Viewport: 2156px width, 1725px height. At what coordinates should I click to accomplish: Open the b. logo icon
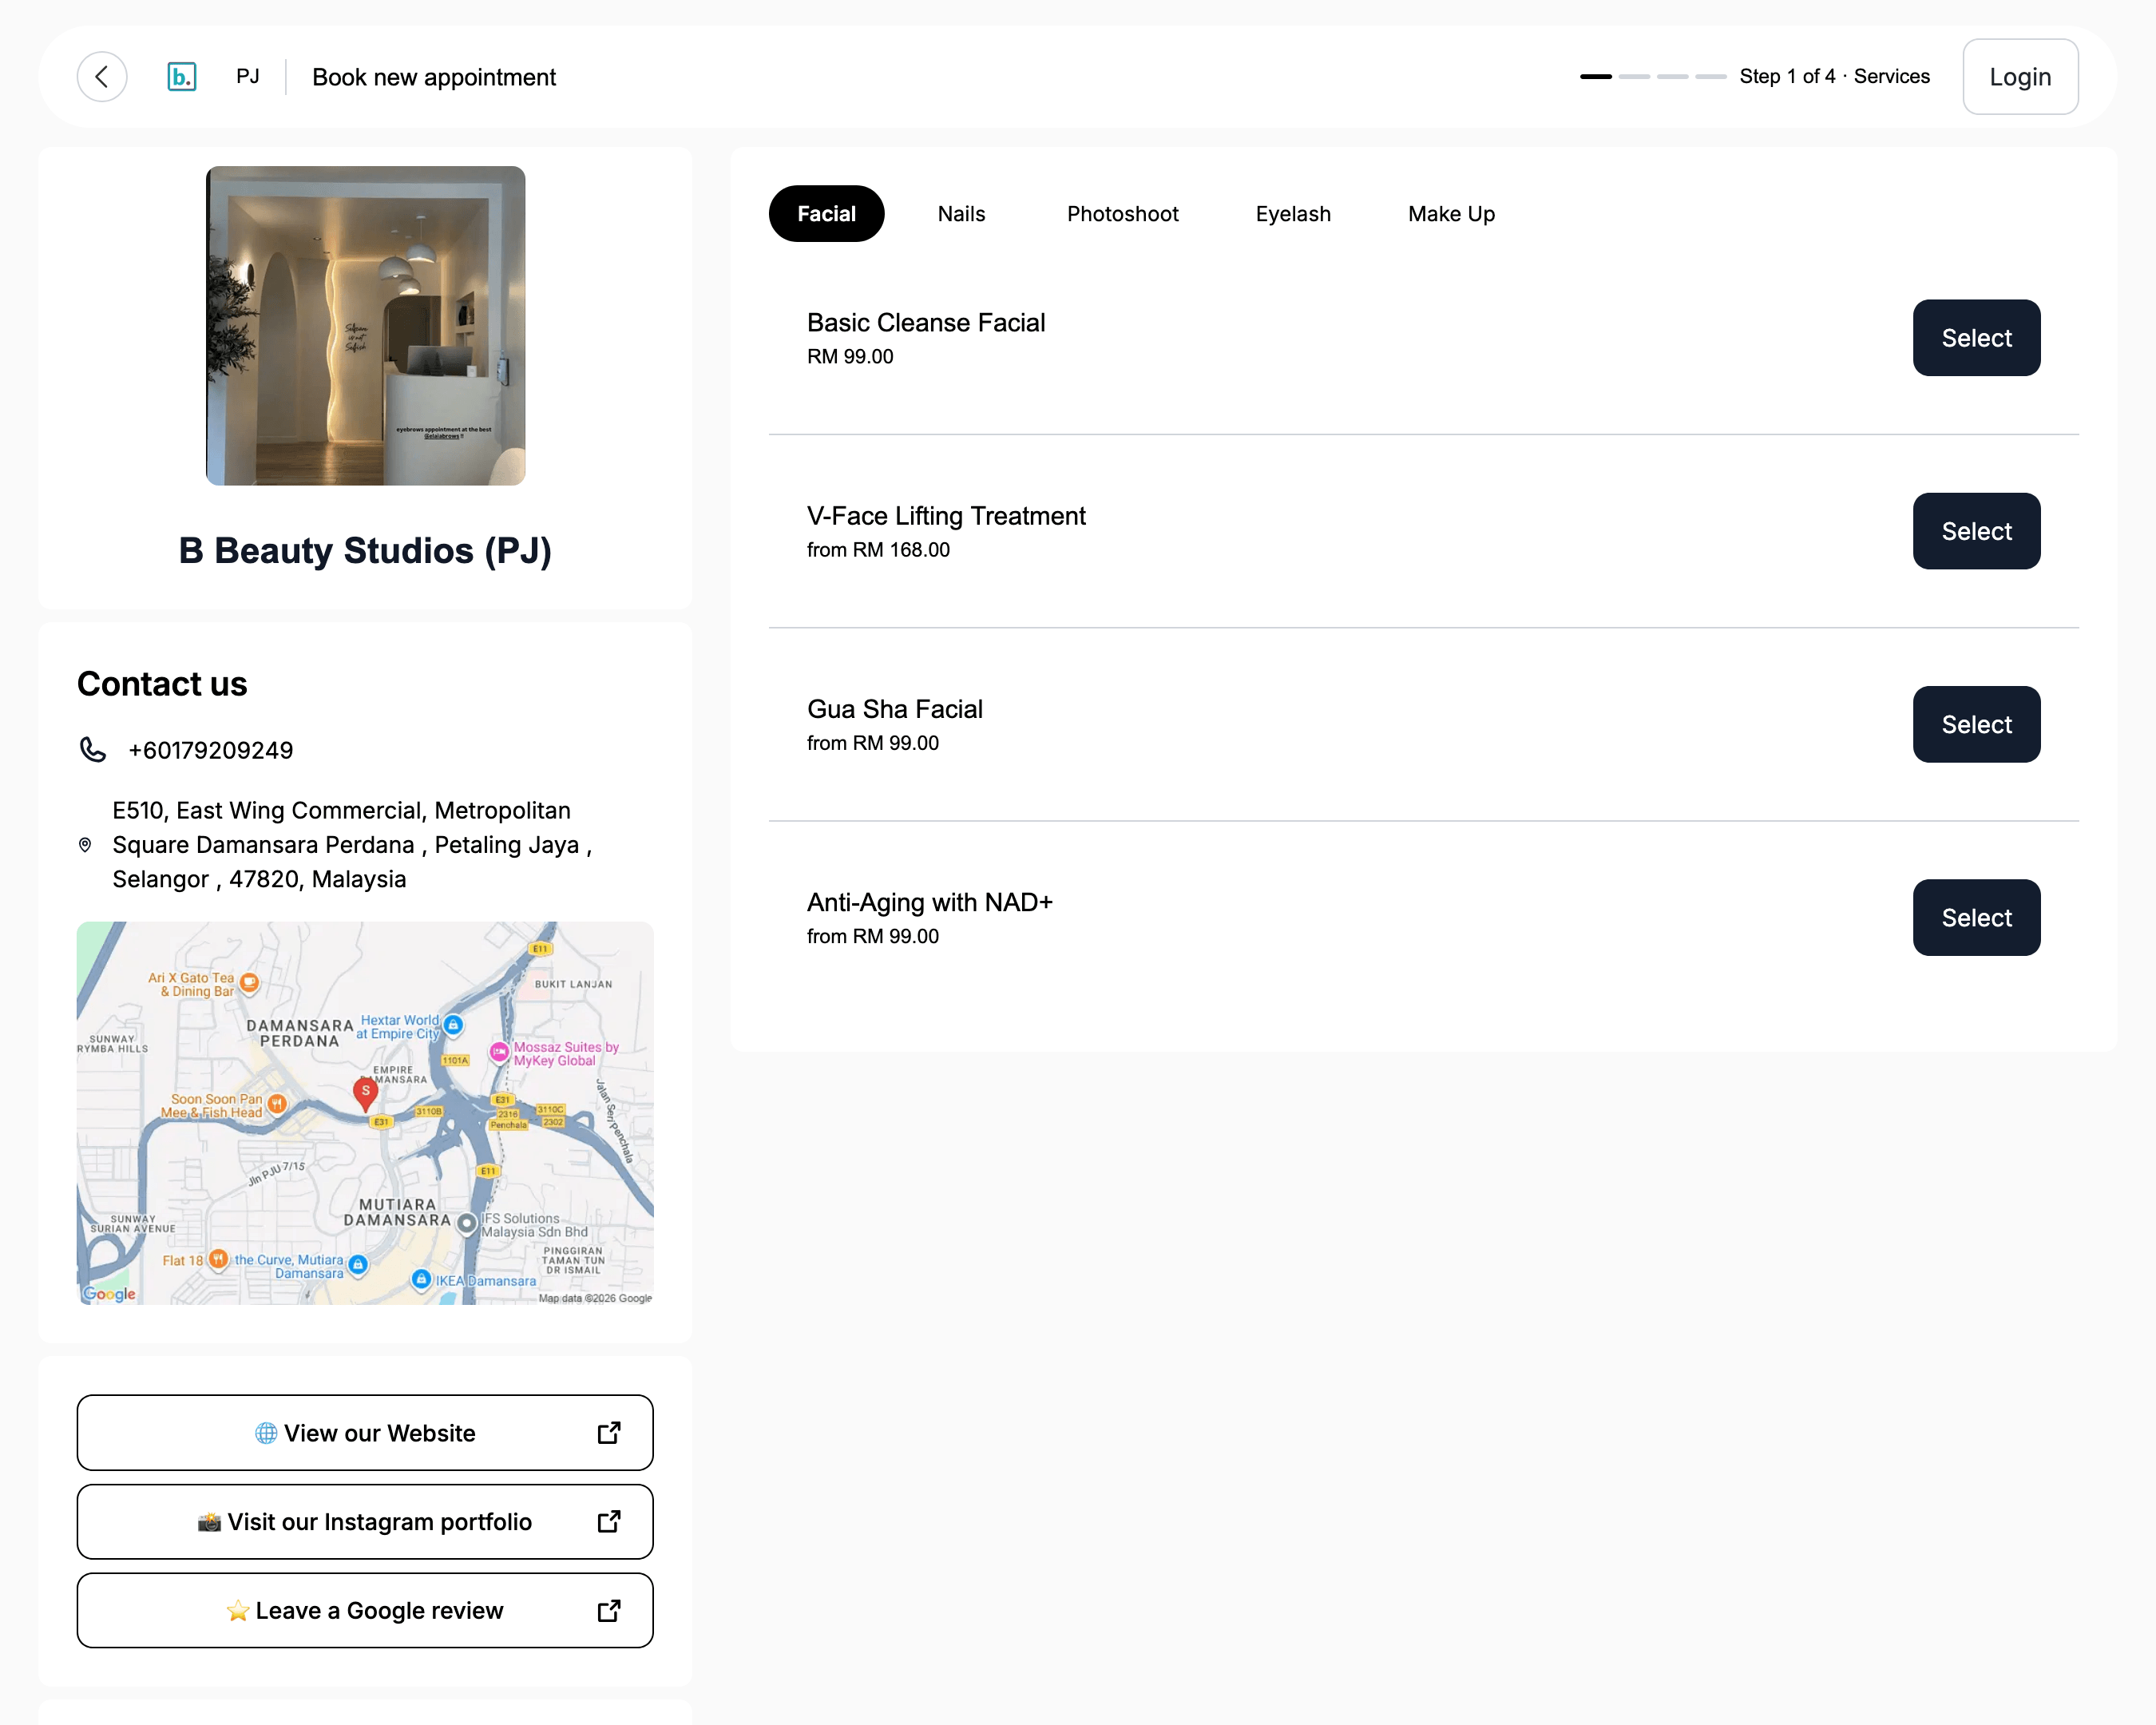point(181,77)
